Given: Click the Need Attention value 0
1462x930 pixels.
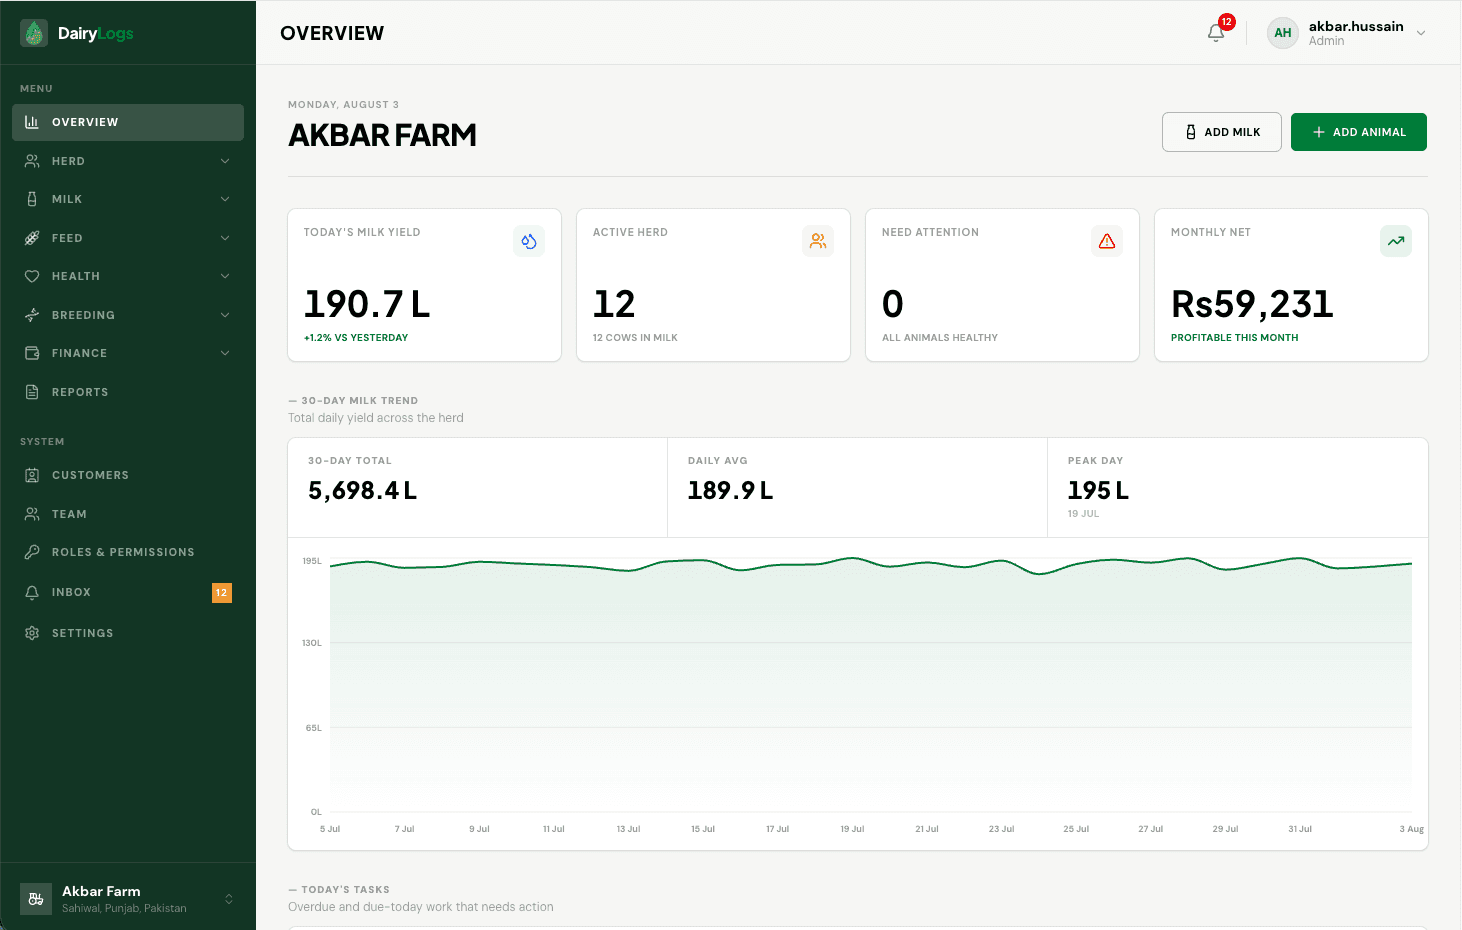Looking at the screenshot, I should 893,304.
